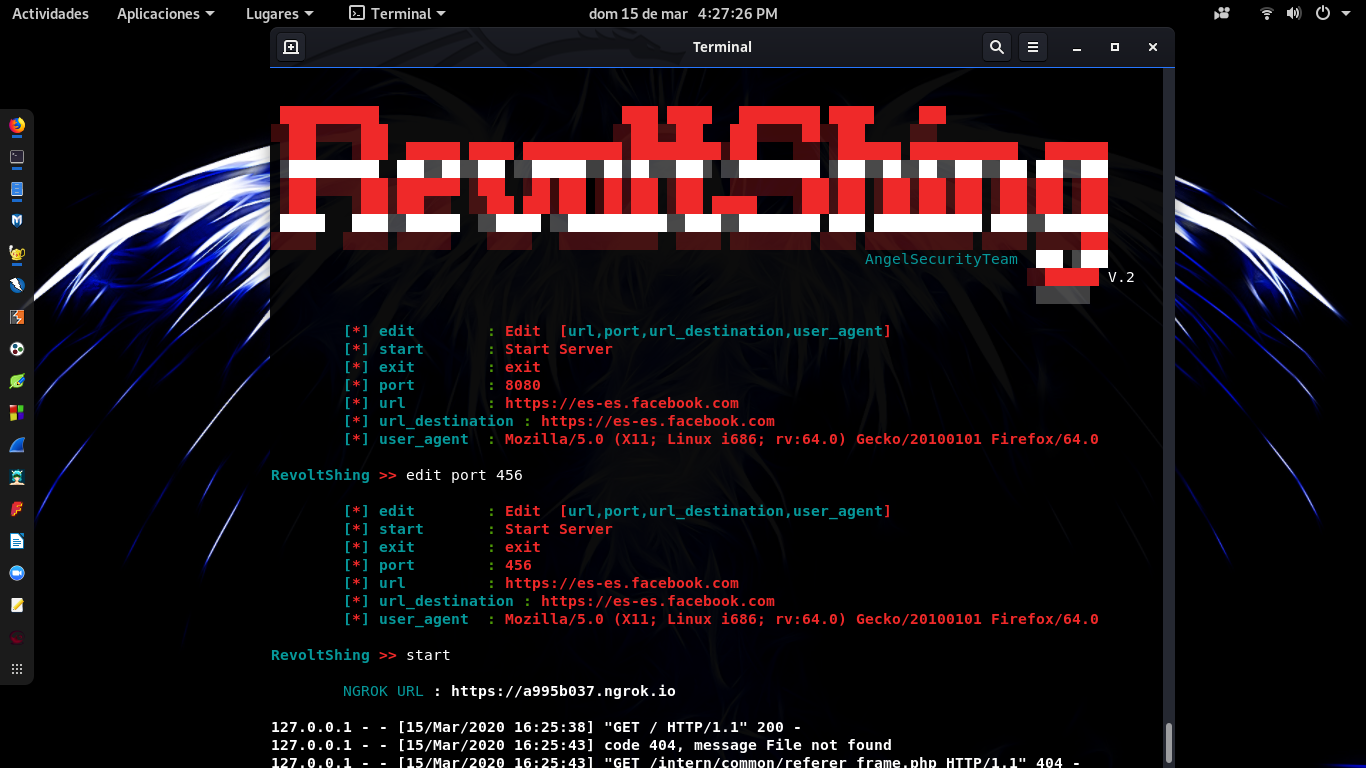The width and height of the screenshot is (1366, 768).
Task: Open Burp Suite orange icon in the dock
Action: pos(17,317)
